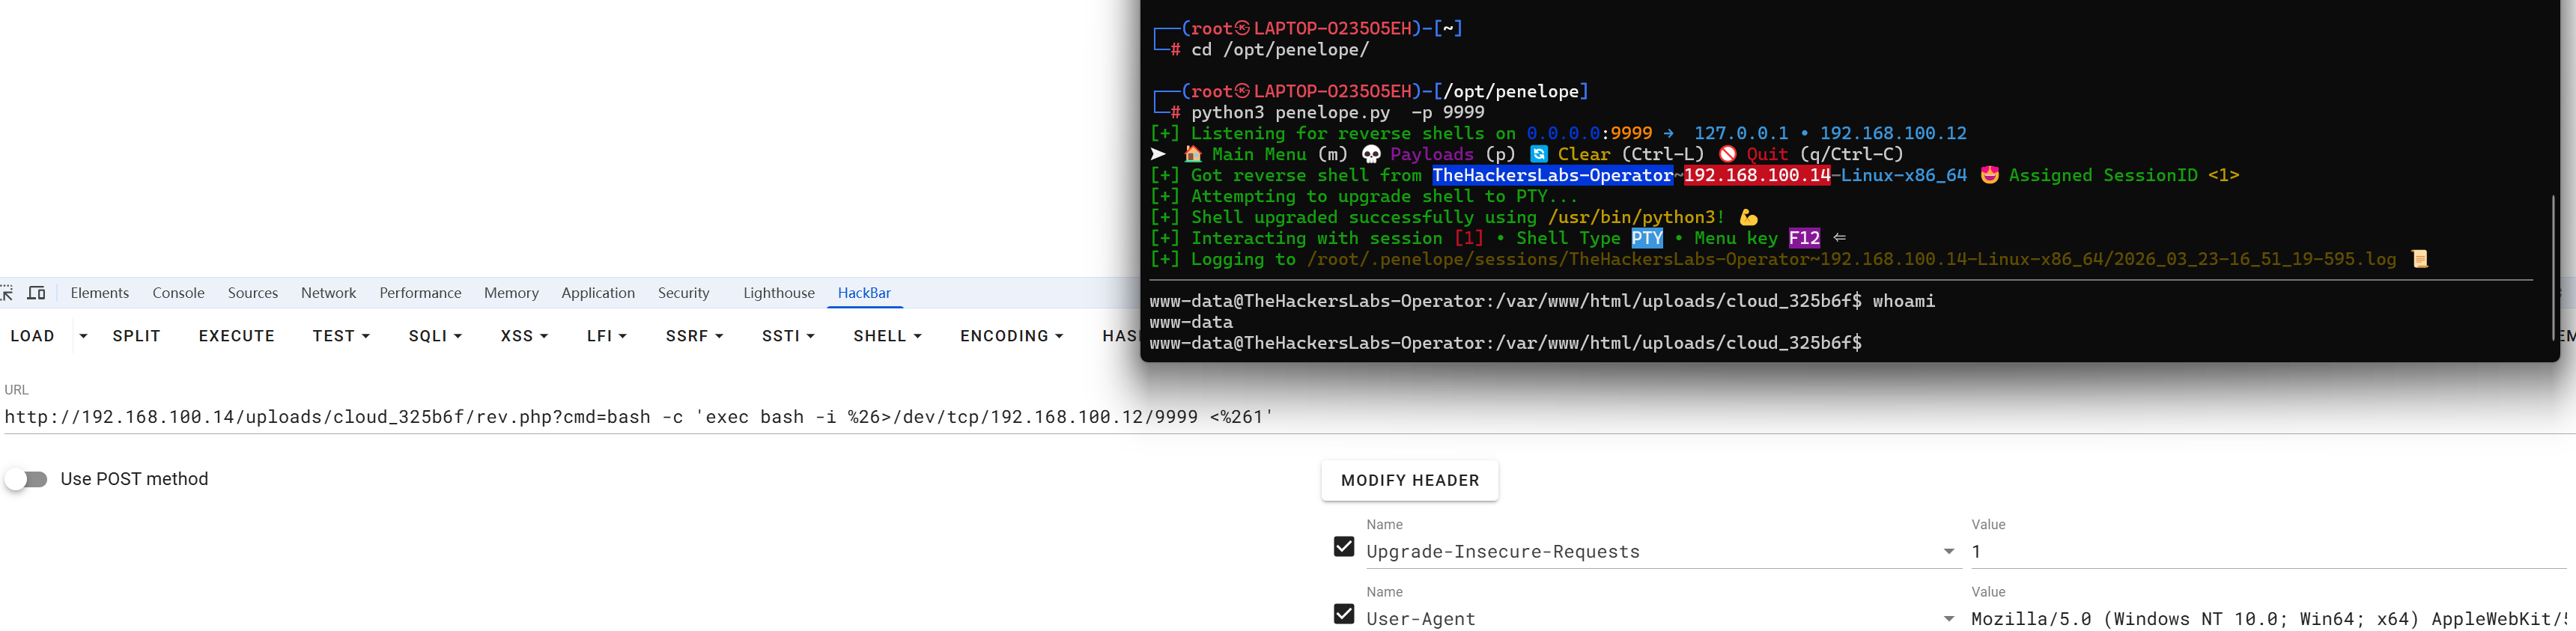Viewport: 2576px width, 631px height.
Task: Click the highlighted F12 menu key text
Action: [x=1804, y=239]
